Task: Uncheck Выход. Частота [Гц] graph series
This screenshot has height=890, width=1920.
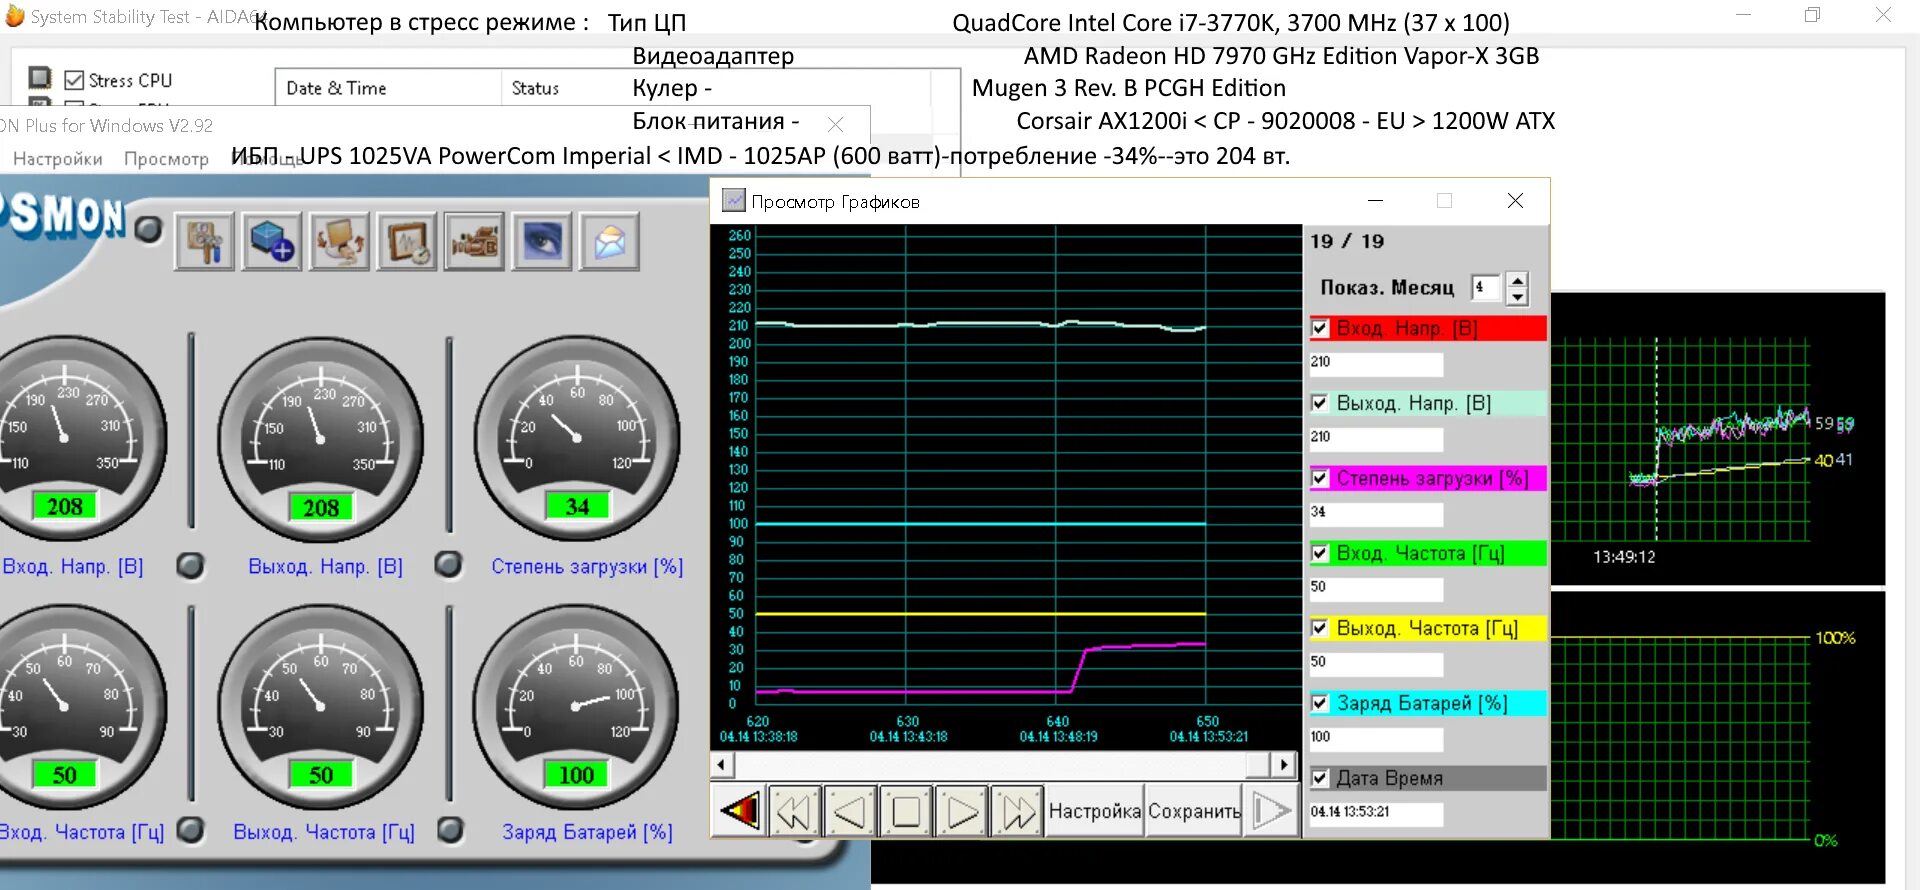Action: click(x=1320, y=628)
